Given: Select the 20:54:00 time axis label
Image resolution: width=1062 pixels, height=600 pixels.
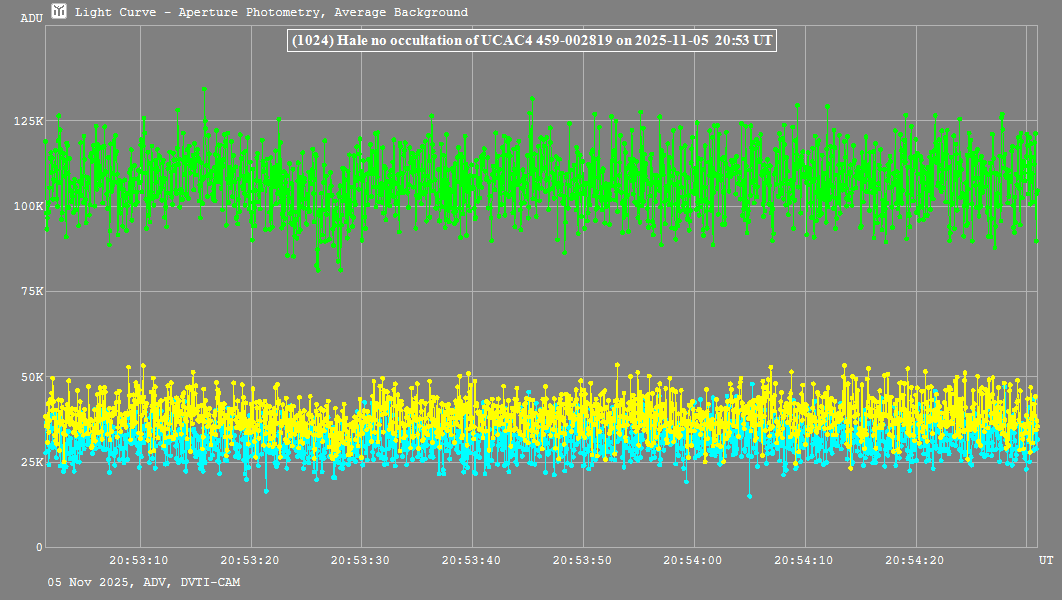Looking at the screenshot, I should (694, 561).
